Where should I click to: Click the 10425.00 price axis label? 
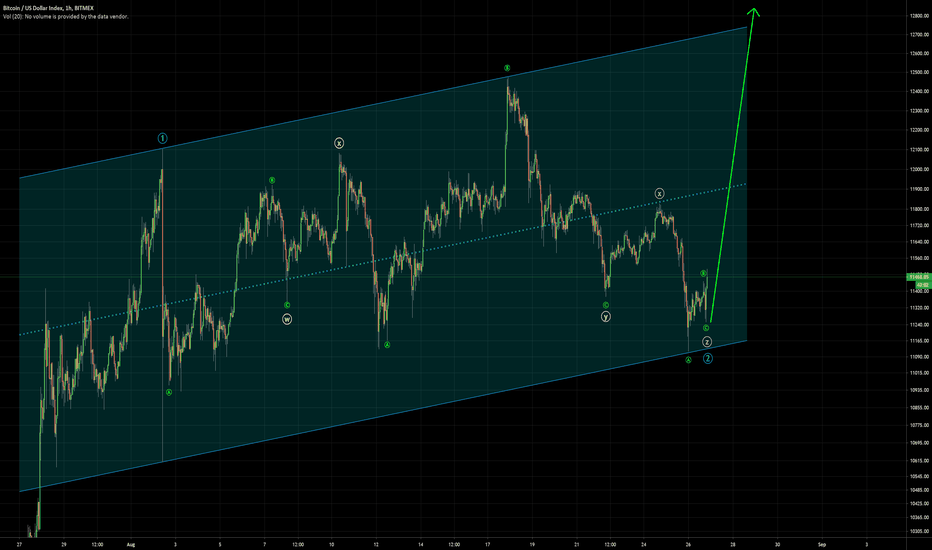919,504
